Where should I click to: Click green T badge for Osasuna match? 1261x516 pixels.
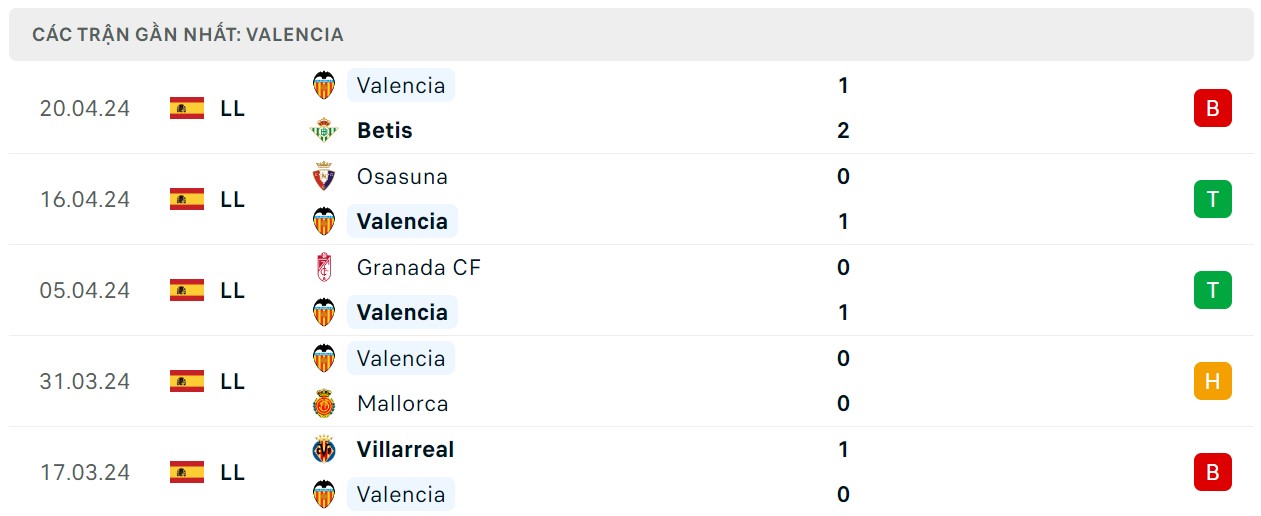pyautogui.click(x=1212, y=199)
